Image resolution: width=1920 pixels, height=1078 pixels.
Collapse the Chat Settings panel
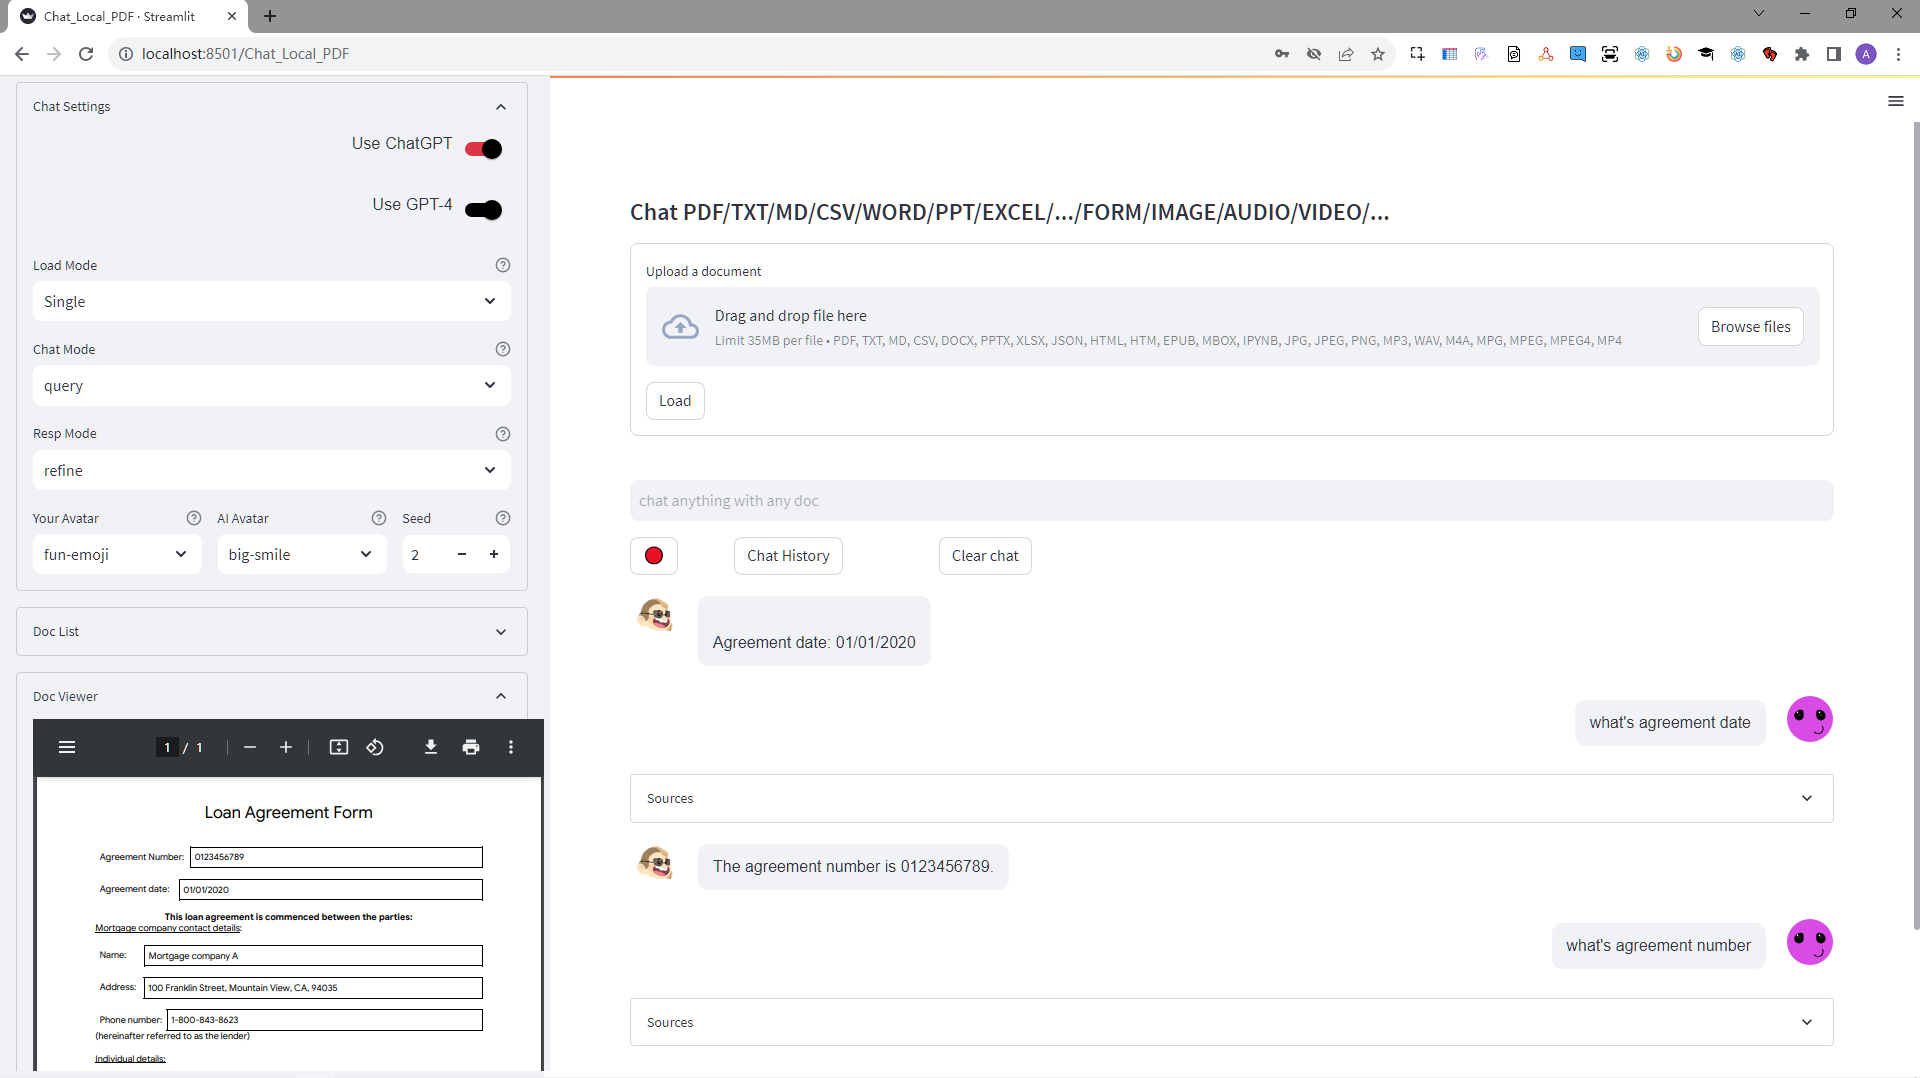[500, 106]
